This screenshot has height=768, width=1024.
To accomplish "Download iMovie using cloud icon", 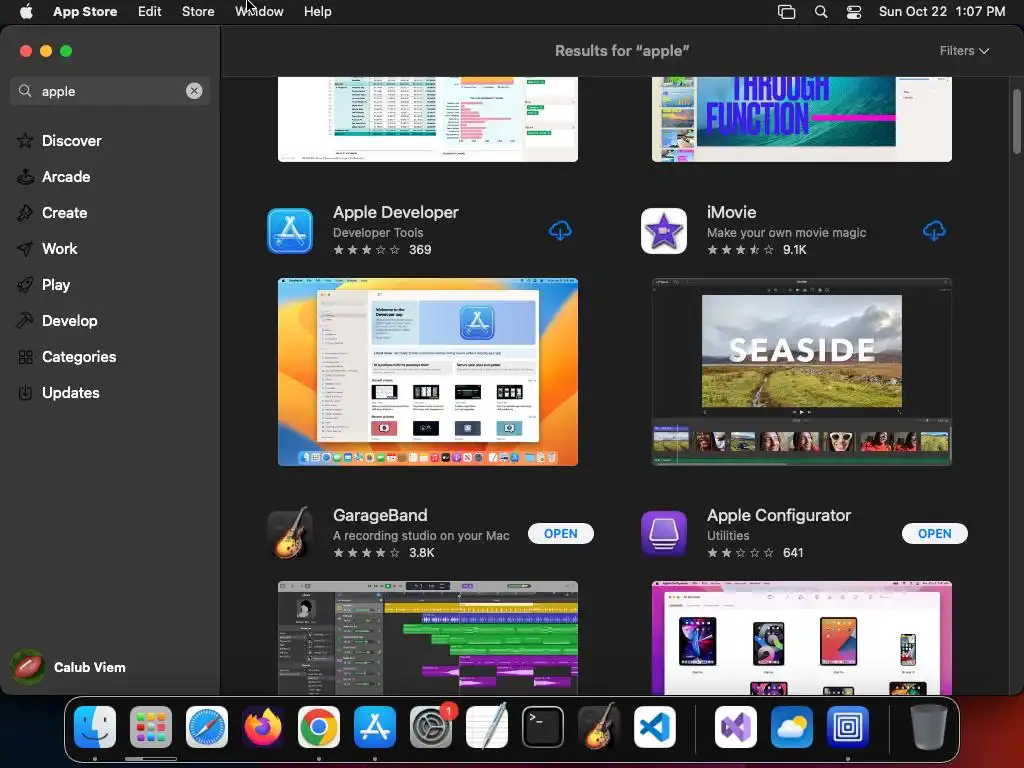I will [x=934, y=231].
